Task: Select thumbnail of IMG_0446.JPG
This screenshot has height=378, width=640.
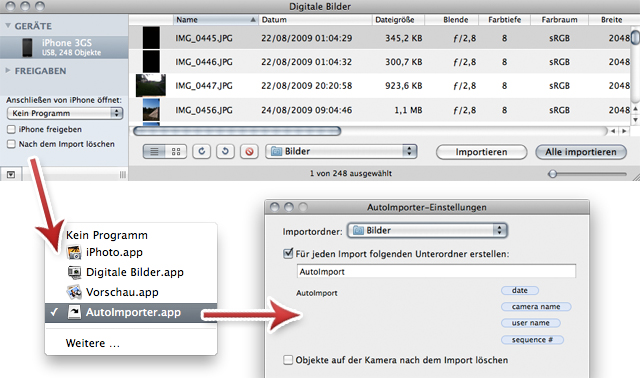Action: (x=151, y=62)
